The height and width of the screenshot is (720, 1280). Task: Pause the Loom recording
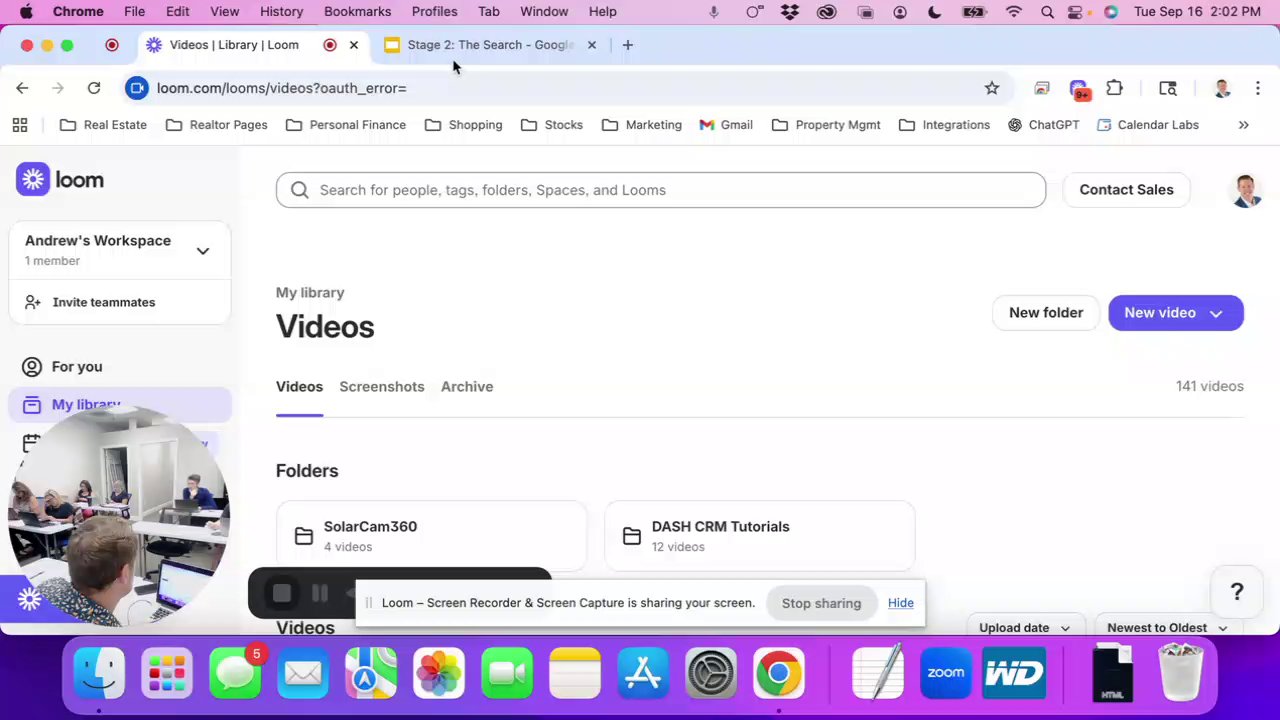(x=320, y=594)
